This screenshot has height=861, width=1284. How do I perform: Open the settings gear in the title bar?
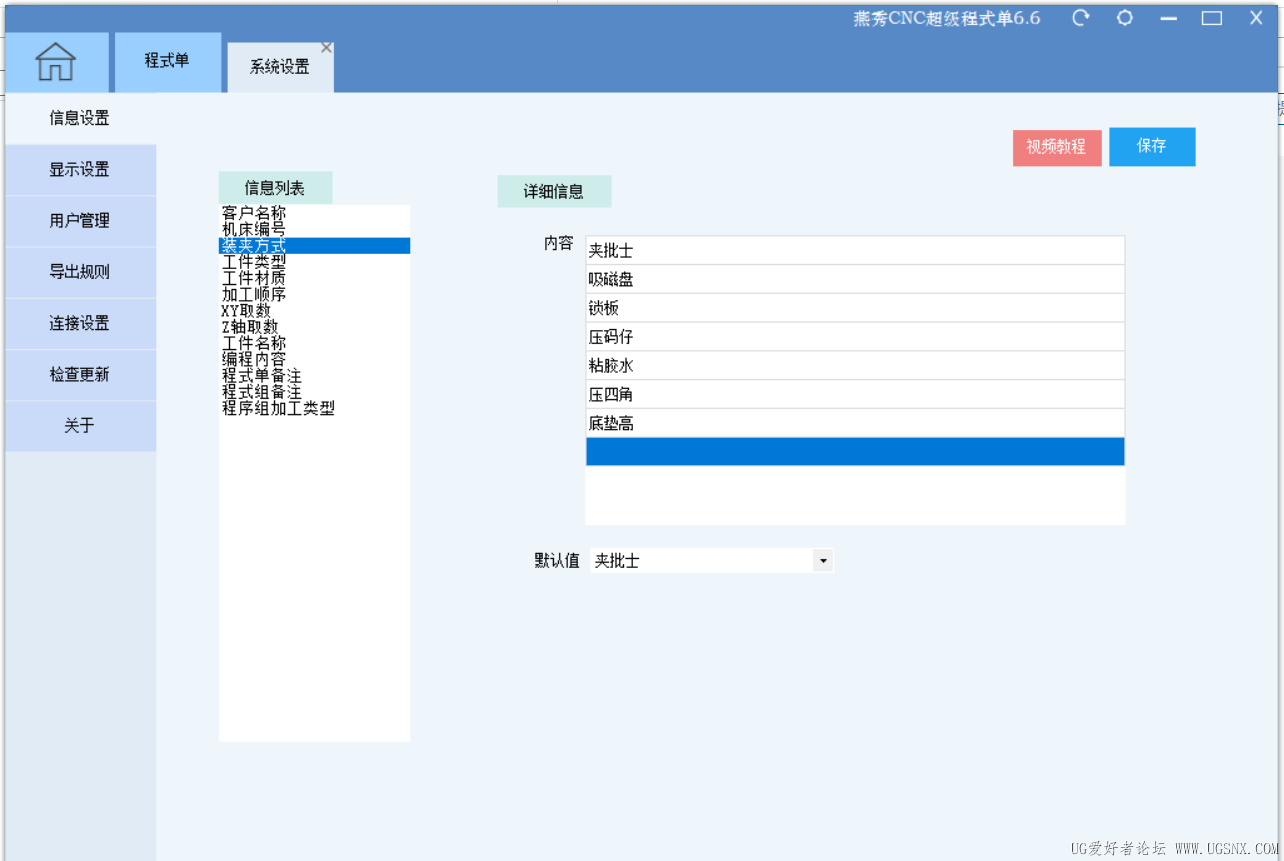pos(1124,17)
